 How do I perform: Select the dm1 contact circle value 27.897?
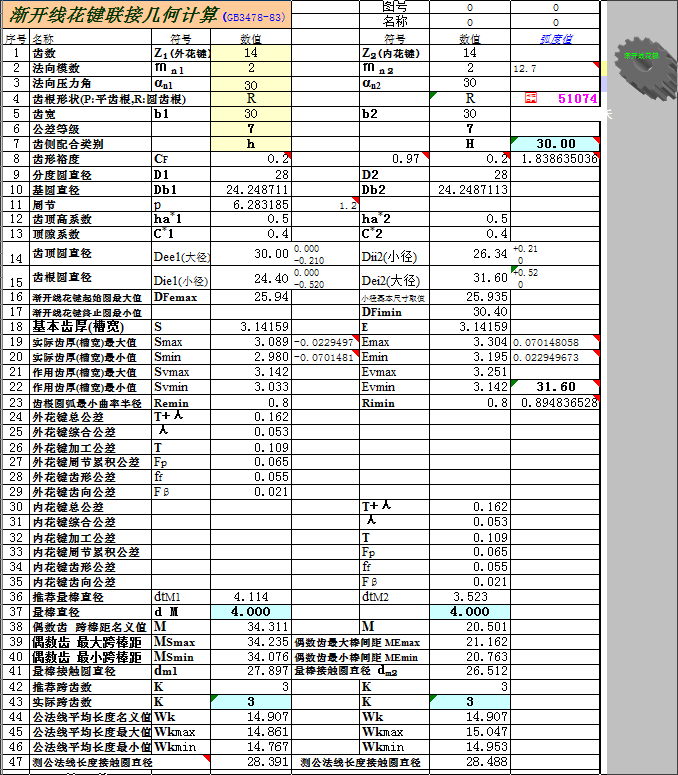click(x=251, y=671)
